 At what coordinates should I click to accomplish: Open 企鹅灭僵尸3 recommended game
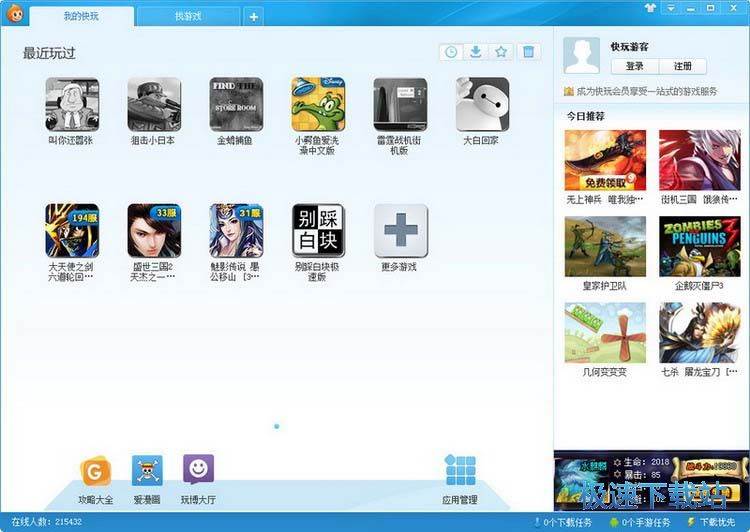click(692, 245)
